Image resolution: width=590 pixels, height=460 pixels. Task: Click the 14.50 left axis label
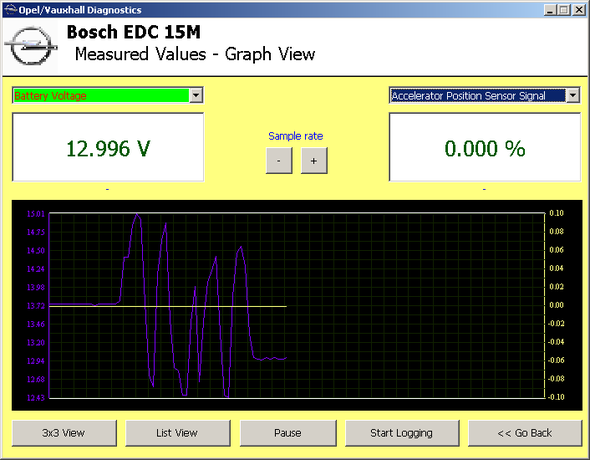pos(35,251)
